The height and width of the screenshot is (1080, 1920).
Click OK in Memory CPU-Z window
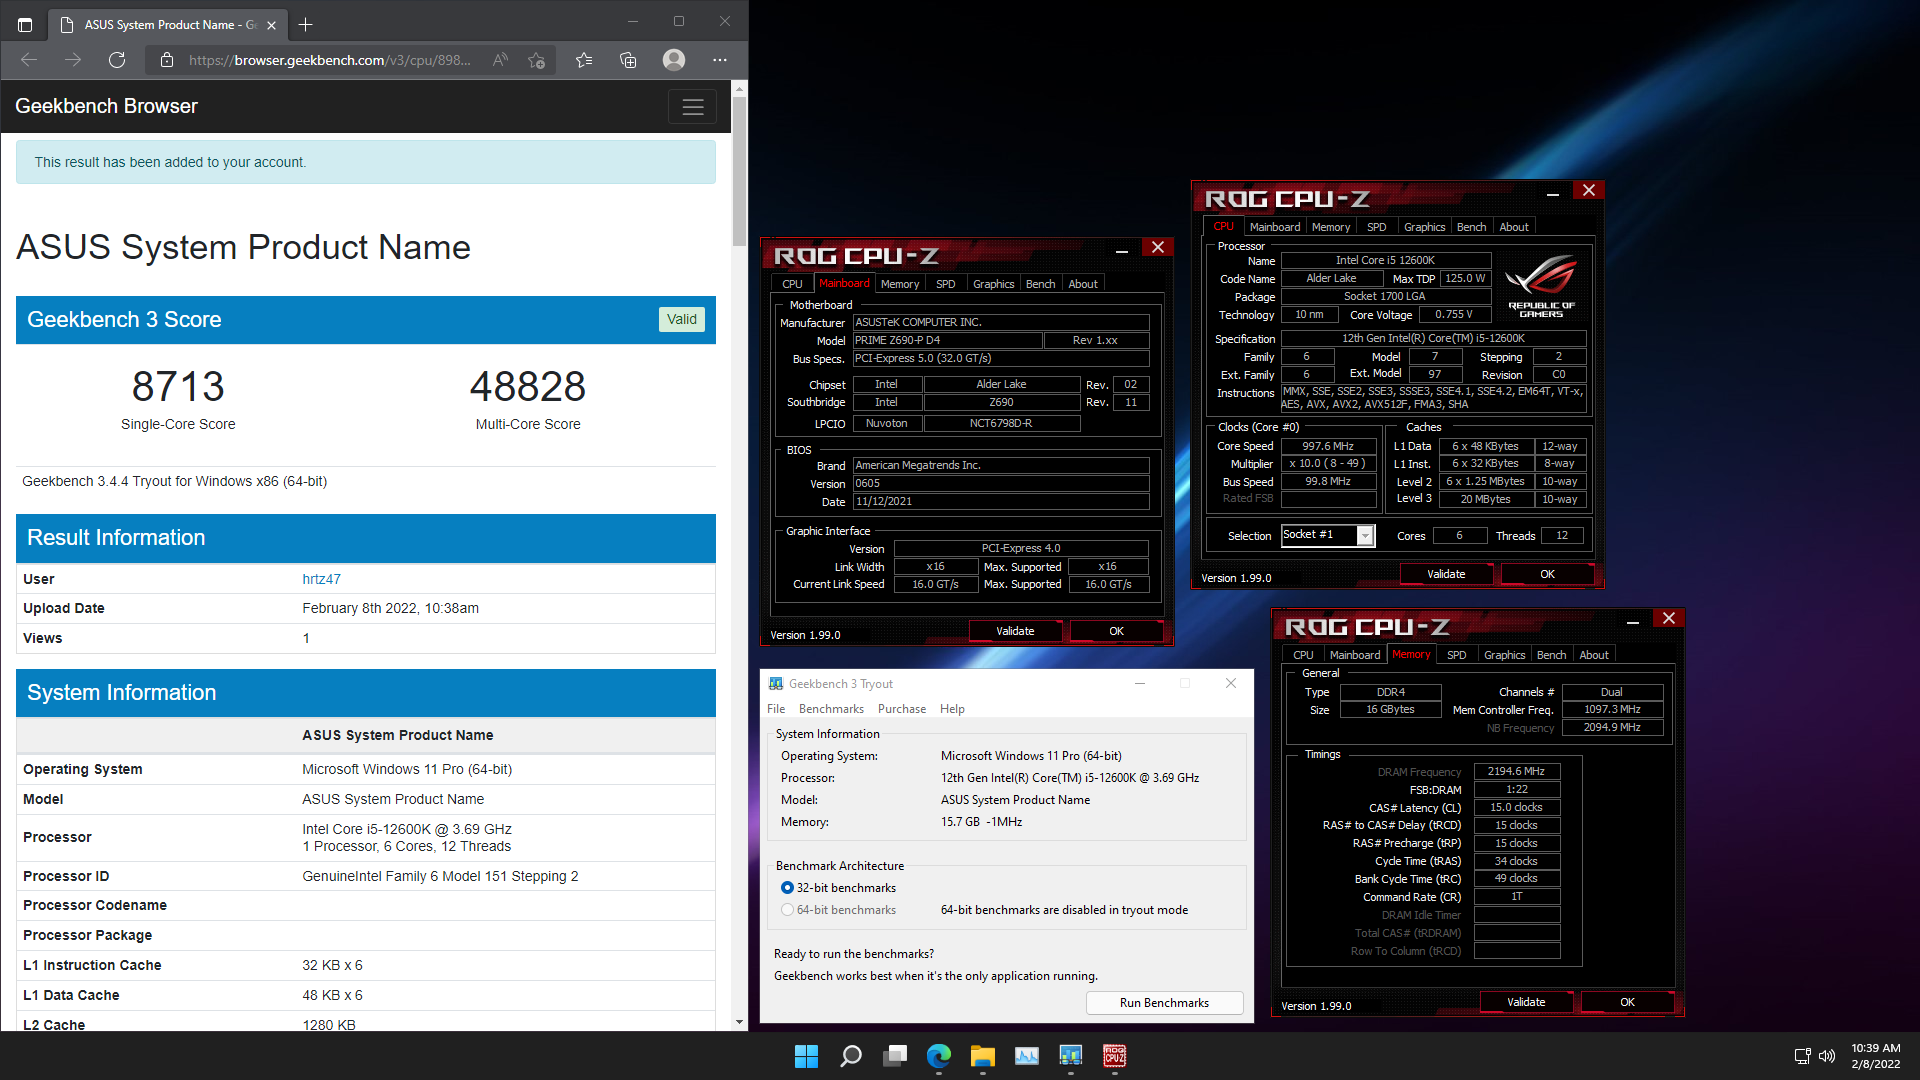(1627, 1002)
